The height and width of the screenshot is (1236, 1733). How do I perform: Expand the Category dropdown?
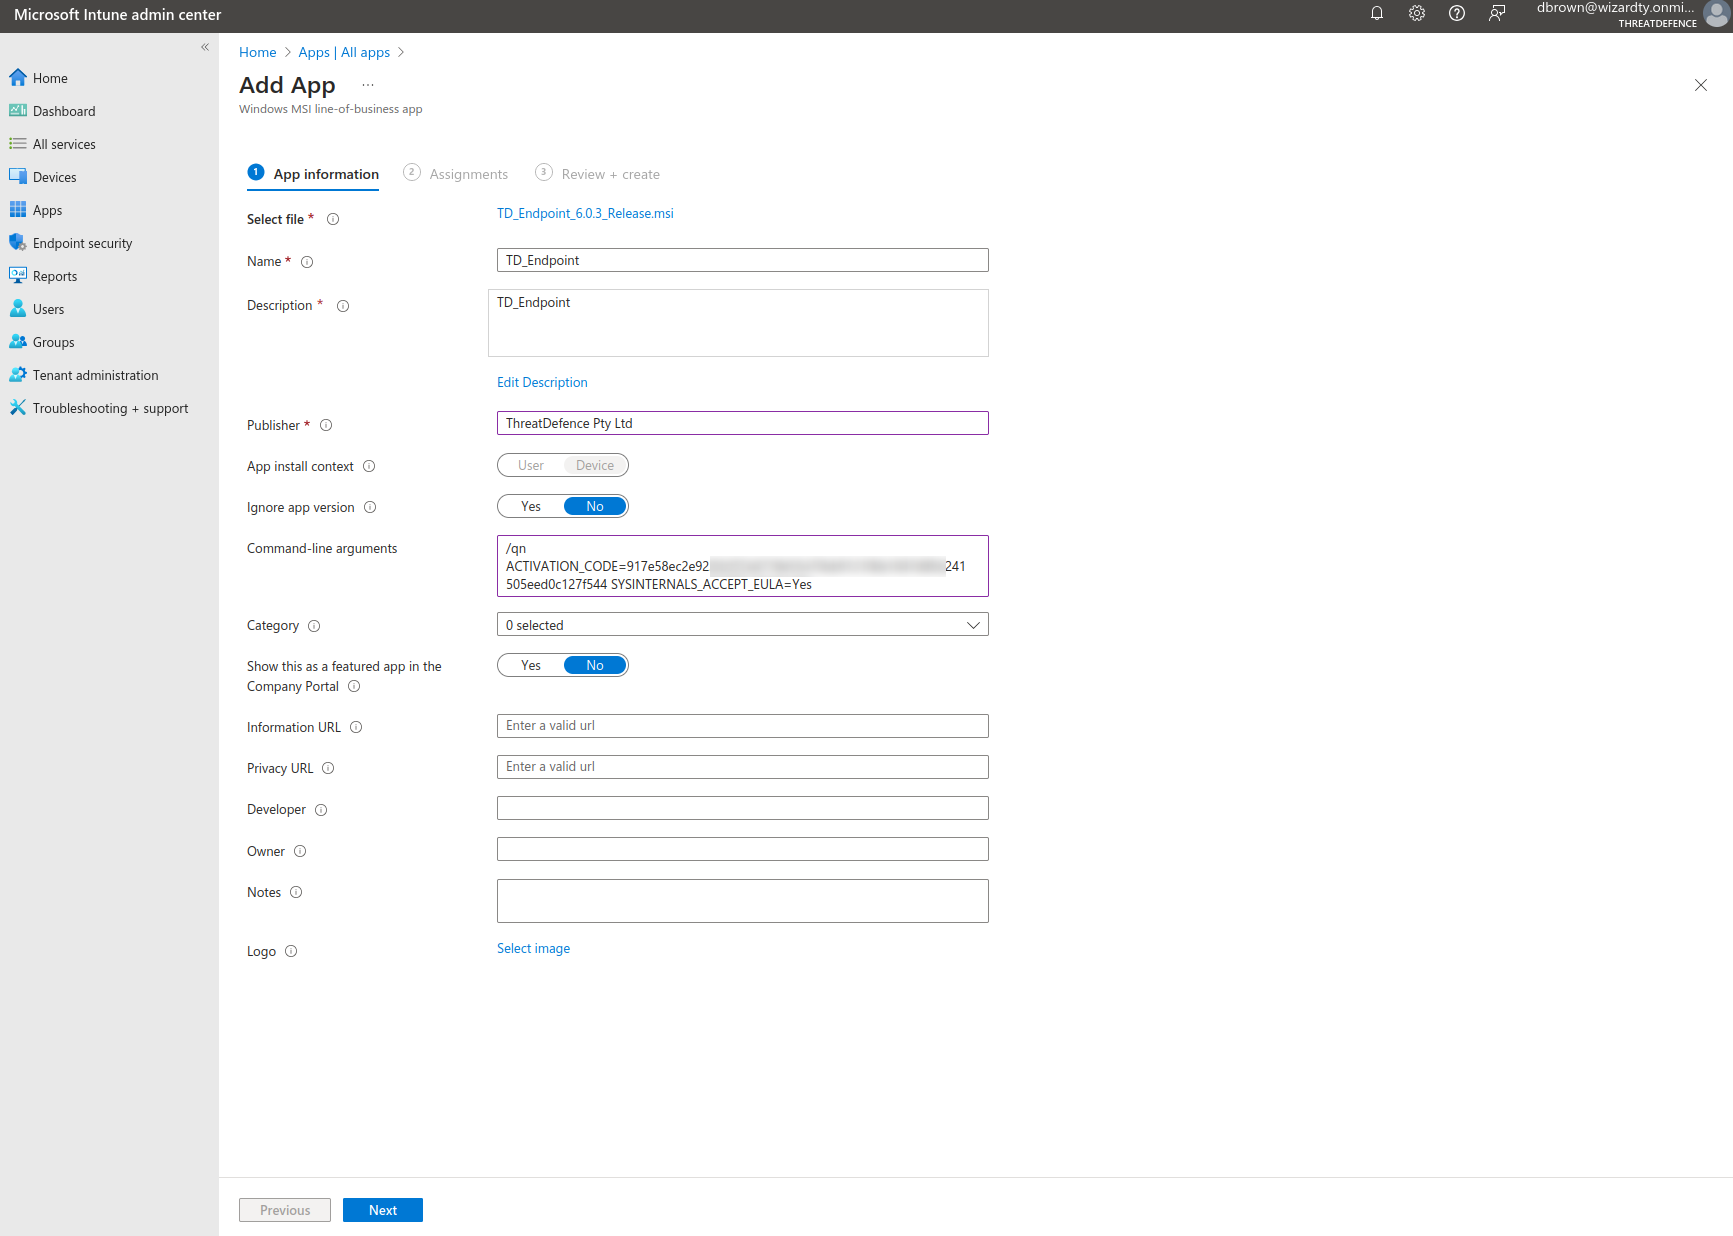tap(743, 625)
